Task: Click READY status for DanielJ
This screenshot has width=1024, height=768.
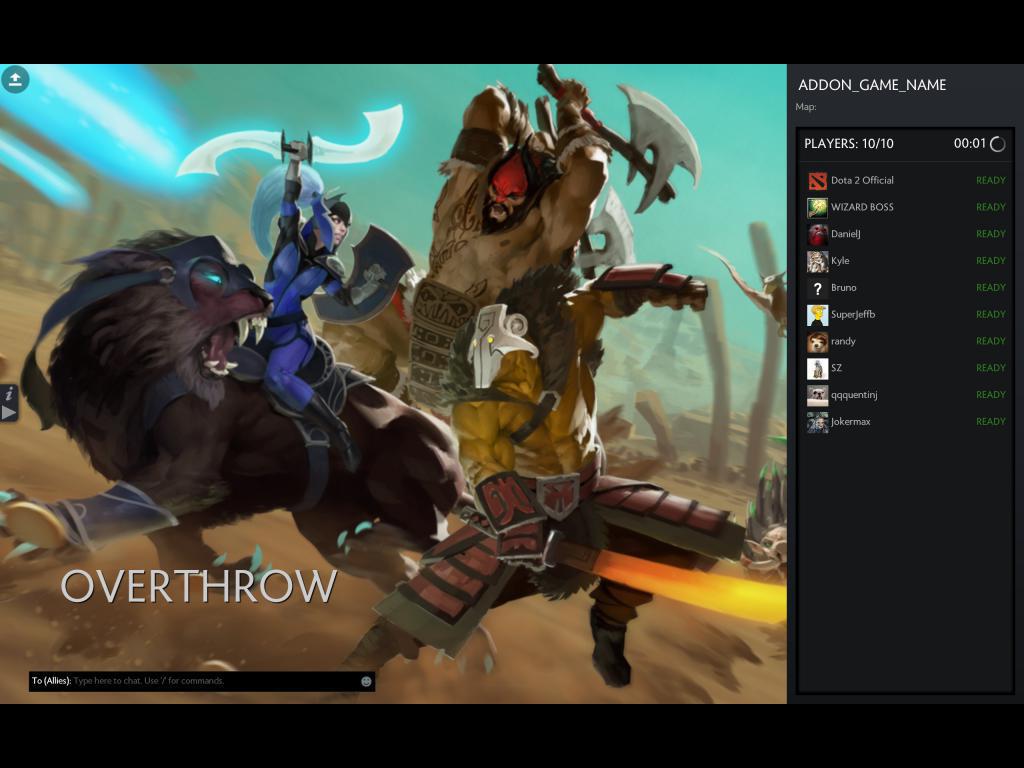Action: click(x=991, y=234)
